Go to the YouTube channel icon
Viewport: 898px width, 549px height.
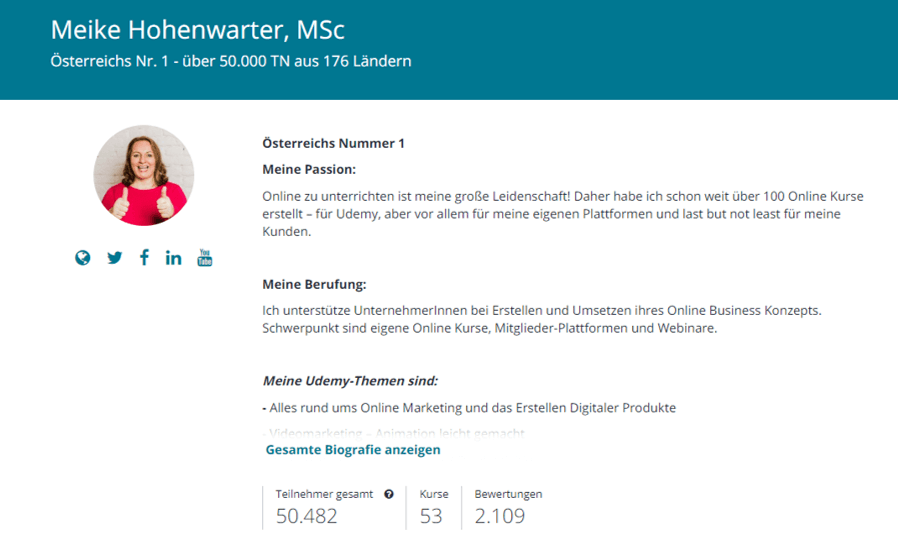coord(204,258)
